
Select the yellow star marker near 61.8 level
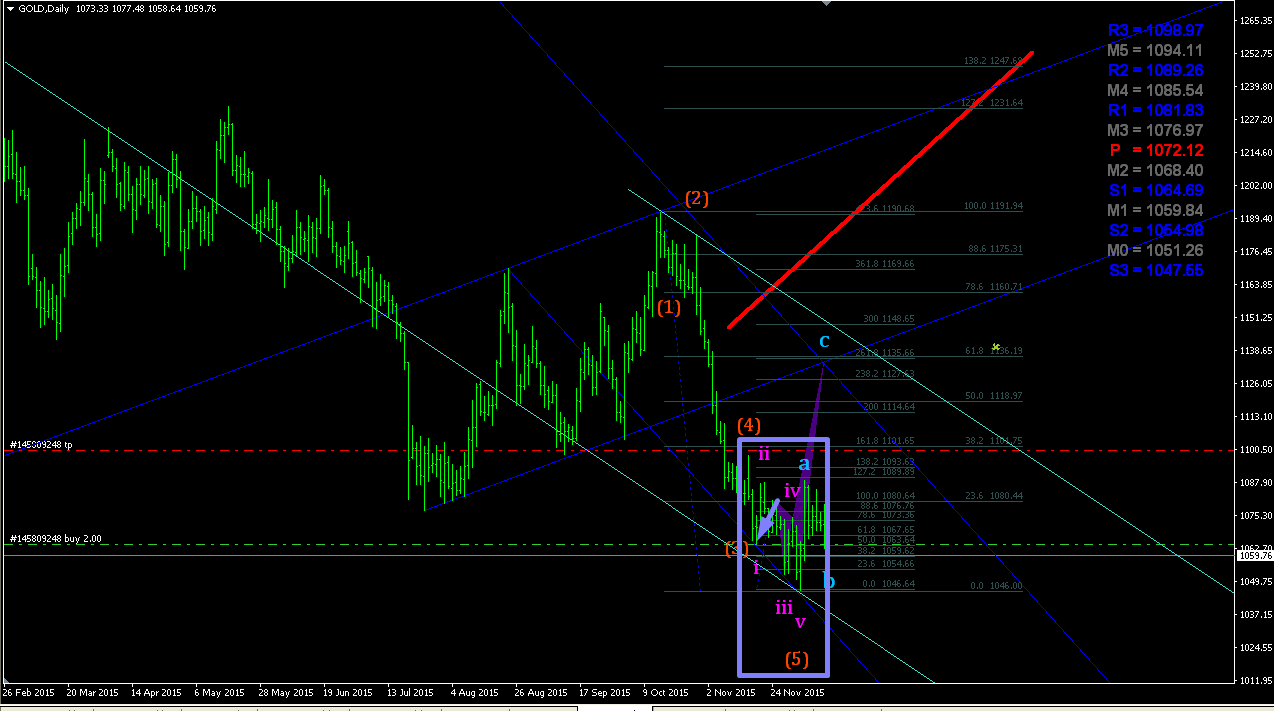coord(995,346)
